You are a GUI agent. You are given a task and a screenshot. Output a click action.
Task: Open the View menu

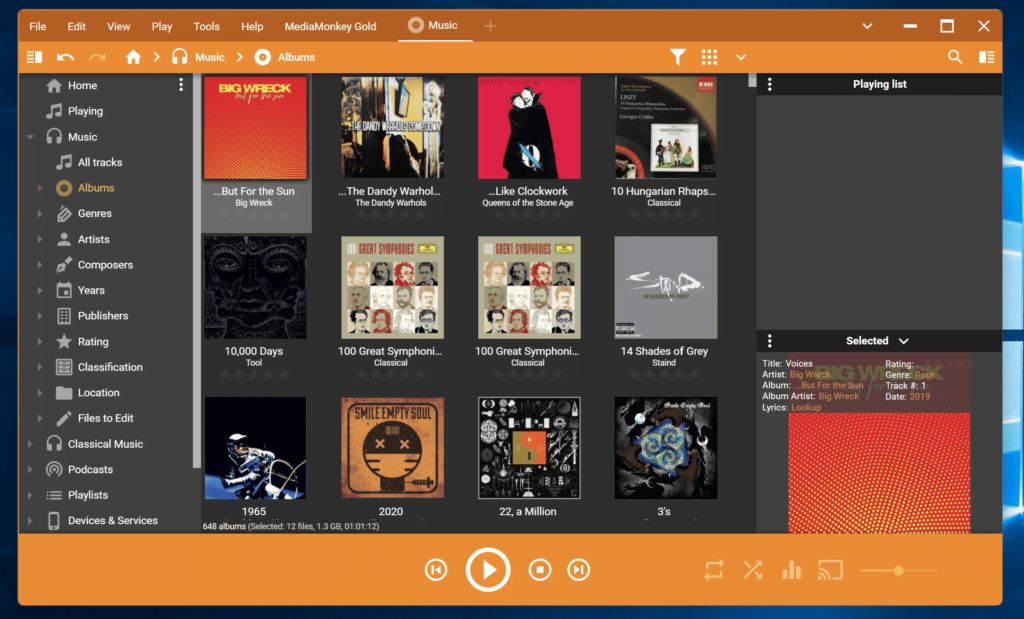[x=119, y=26]
